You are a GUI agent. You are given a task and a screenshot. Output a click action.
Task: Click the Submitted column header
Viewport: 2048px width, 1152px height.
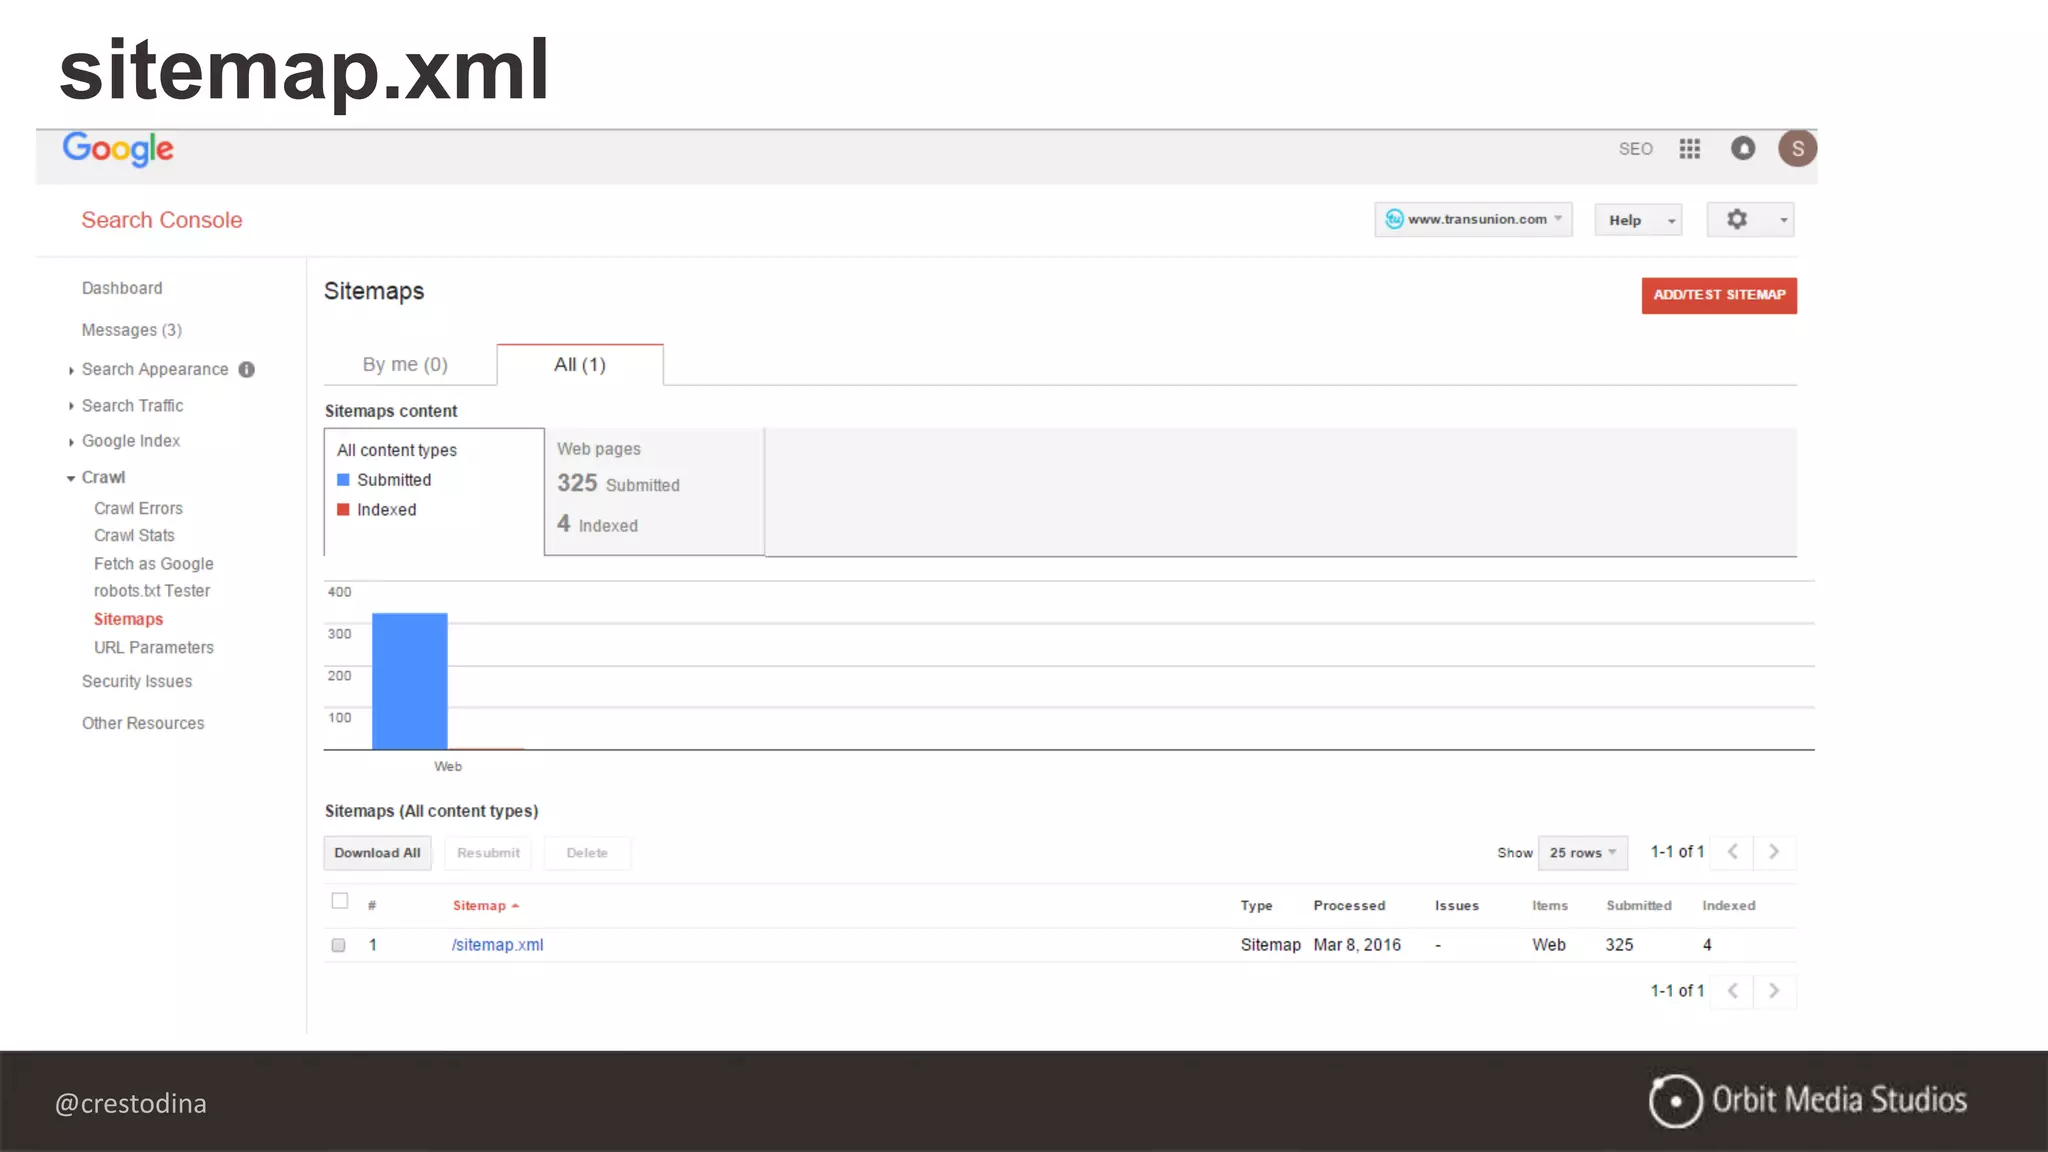point(1639,906)
